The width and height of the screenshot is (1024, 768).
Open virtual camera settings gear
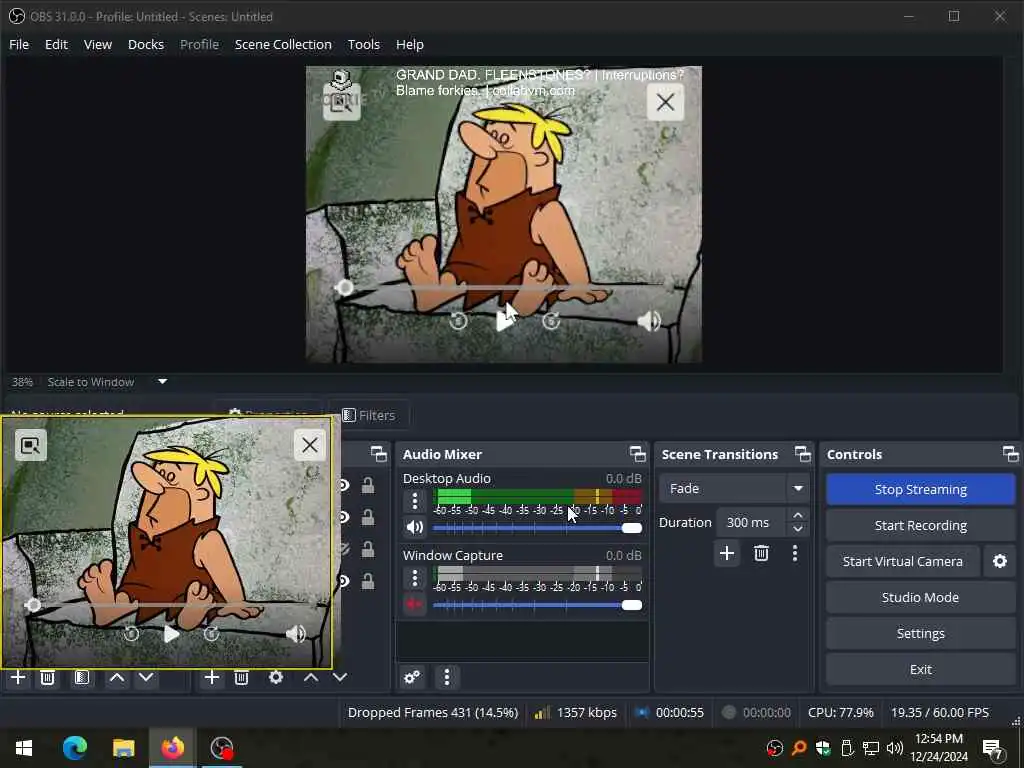(x=1000, y=561)
